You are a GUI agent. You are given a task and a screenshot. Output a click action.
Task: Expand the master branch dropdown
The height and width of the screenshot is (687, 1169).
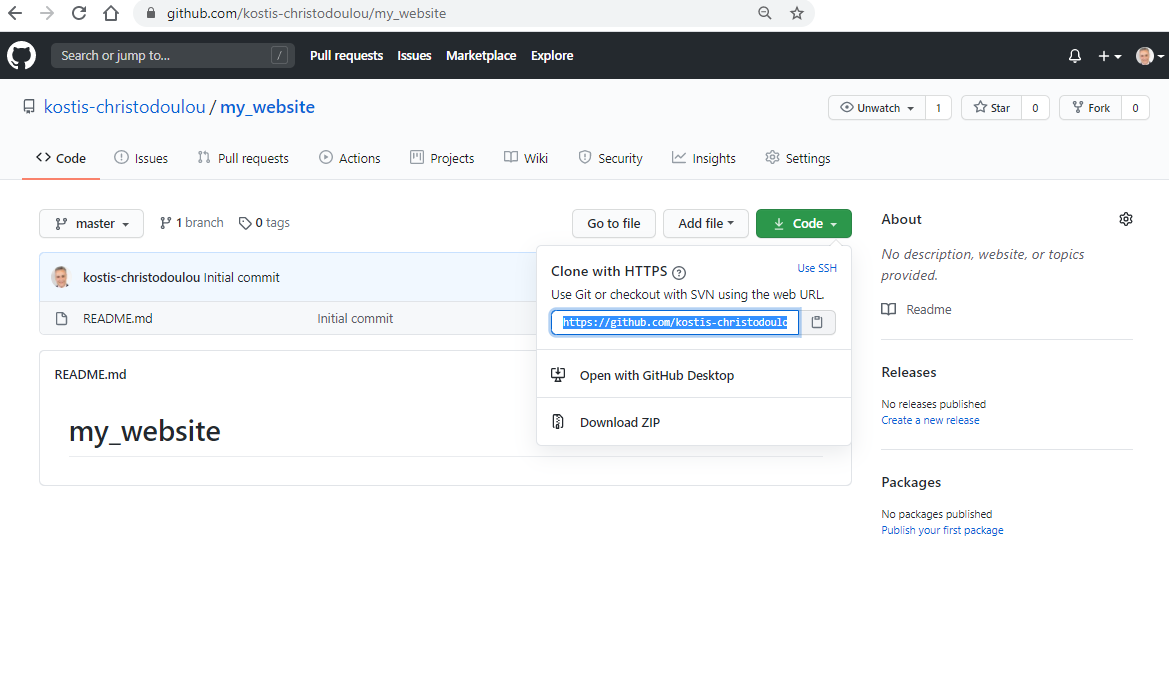pyautogui.click(x=92, y=224)
